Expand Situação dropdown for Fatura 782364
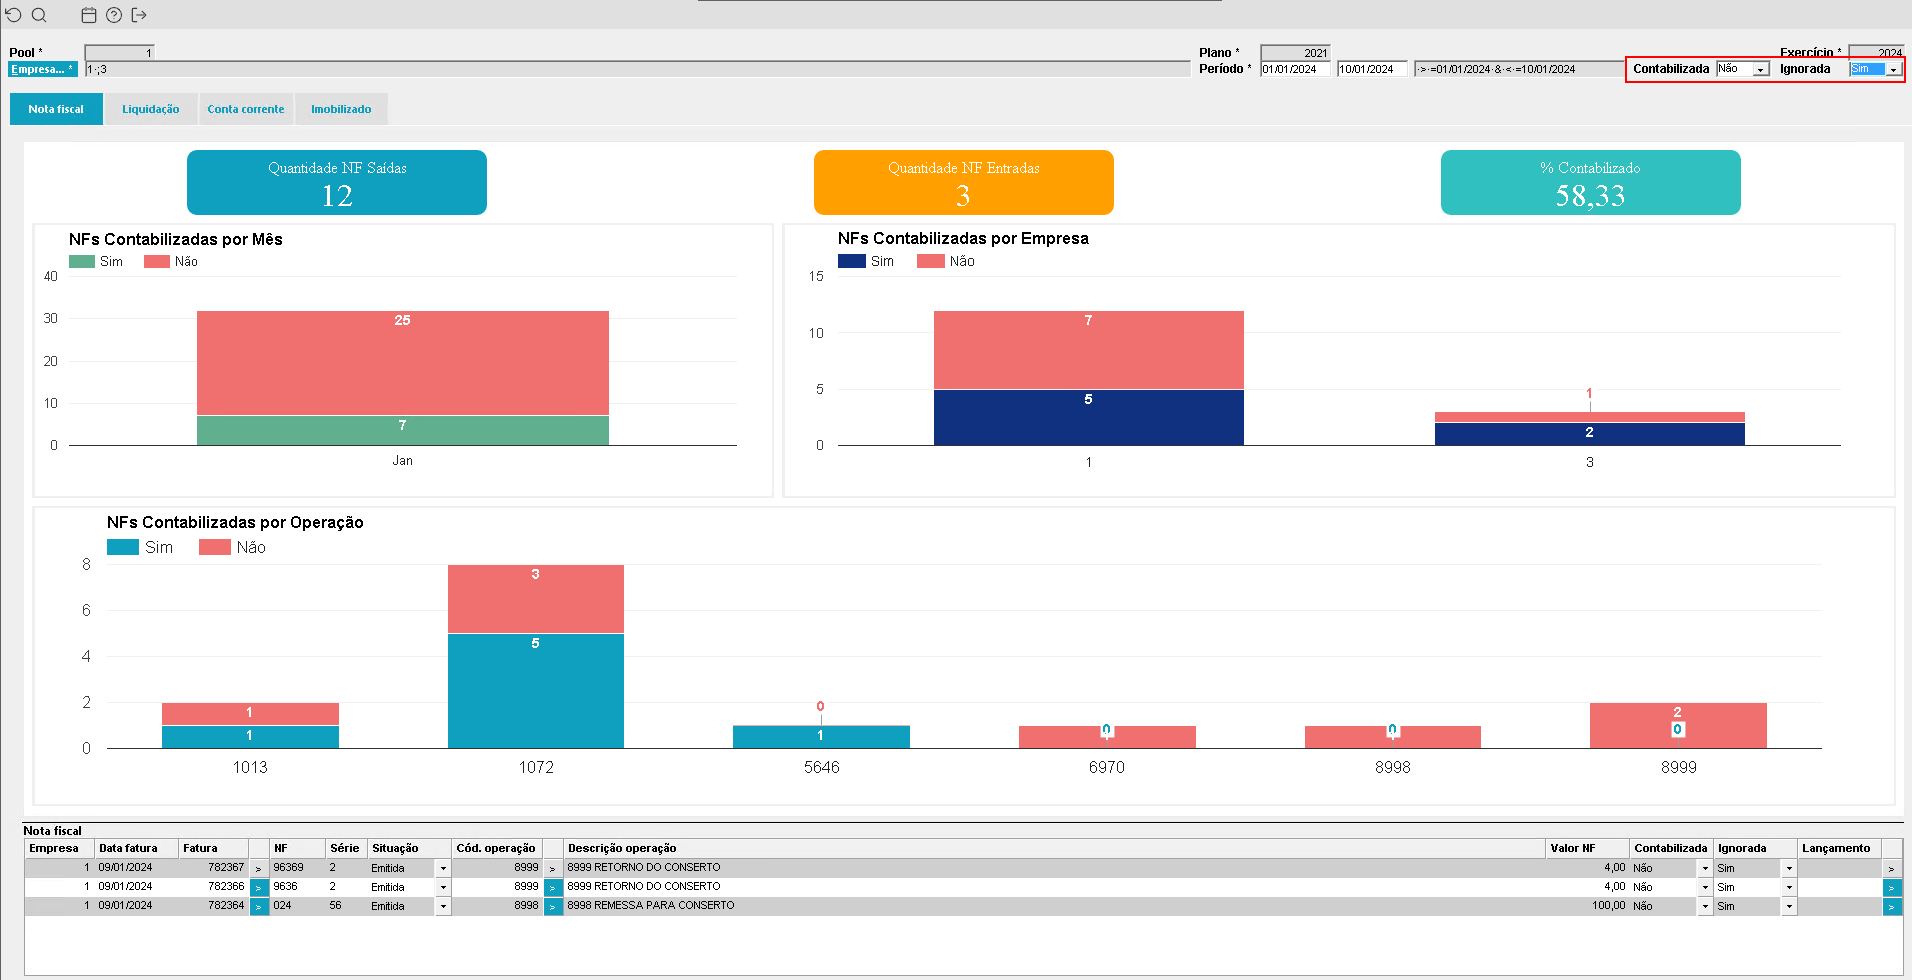This screenshot has height=980, width=1912. 443,906
